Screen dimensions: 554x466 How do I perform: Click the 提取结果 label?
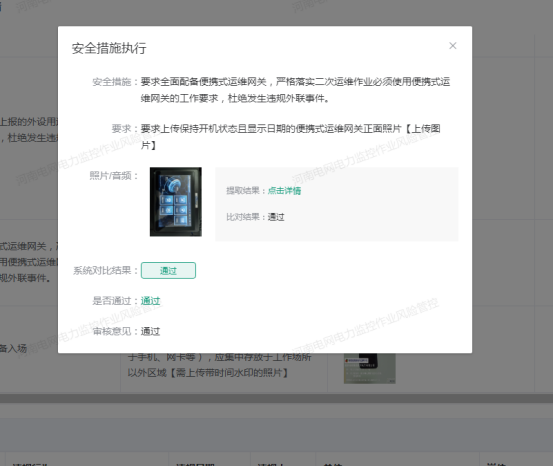[x=246, y=191]
